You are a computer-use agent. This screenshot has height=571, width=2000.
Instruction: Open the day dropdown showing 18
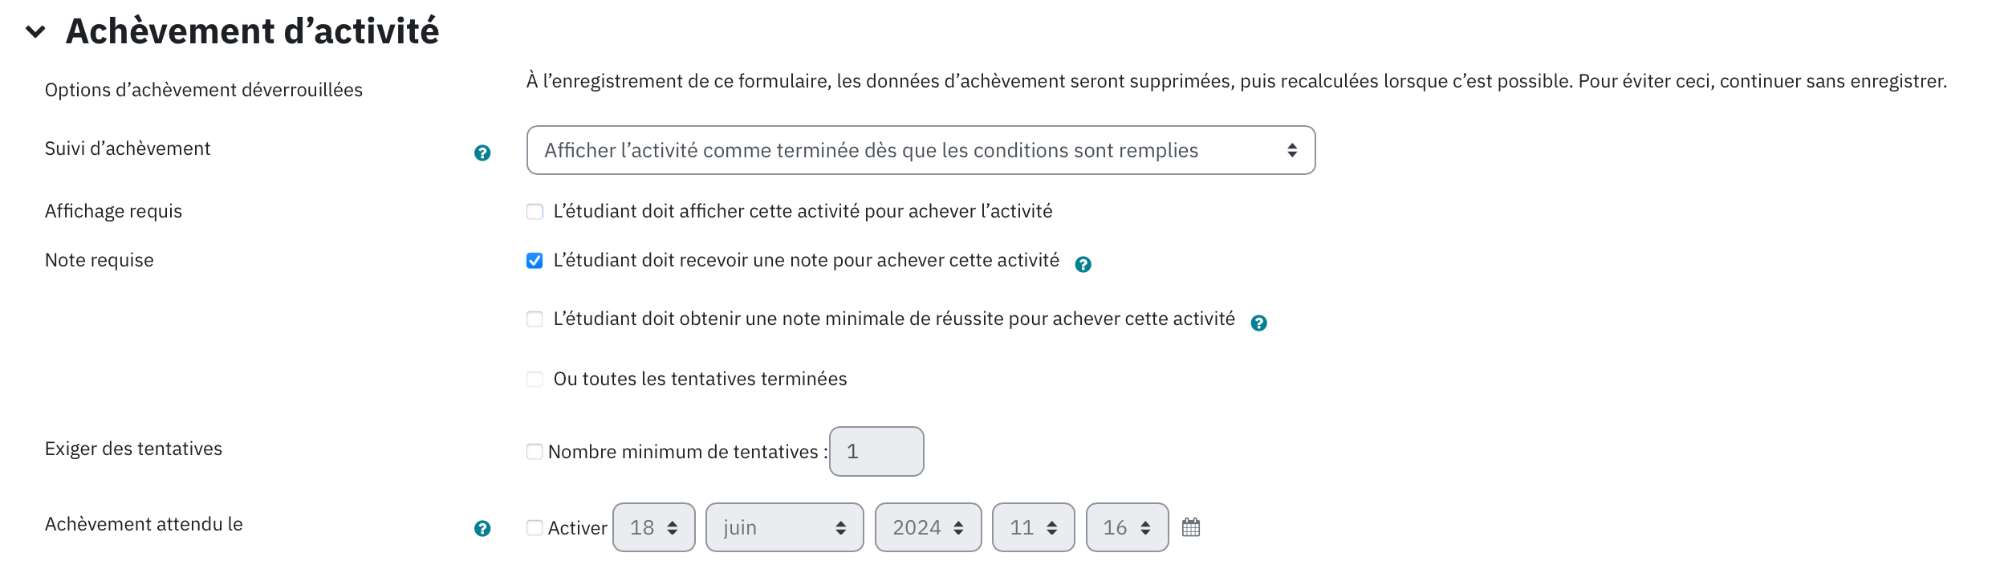(x=654, y=527)
